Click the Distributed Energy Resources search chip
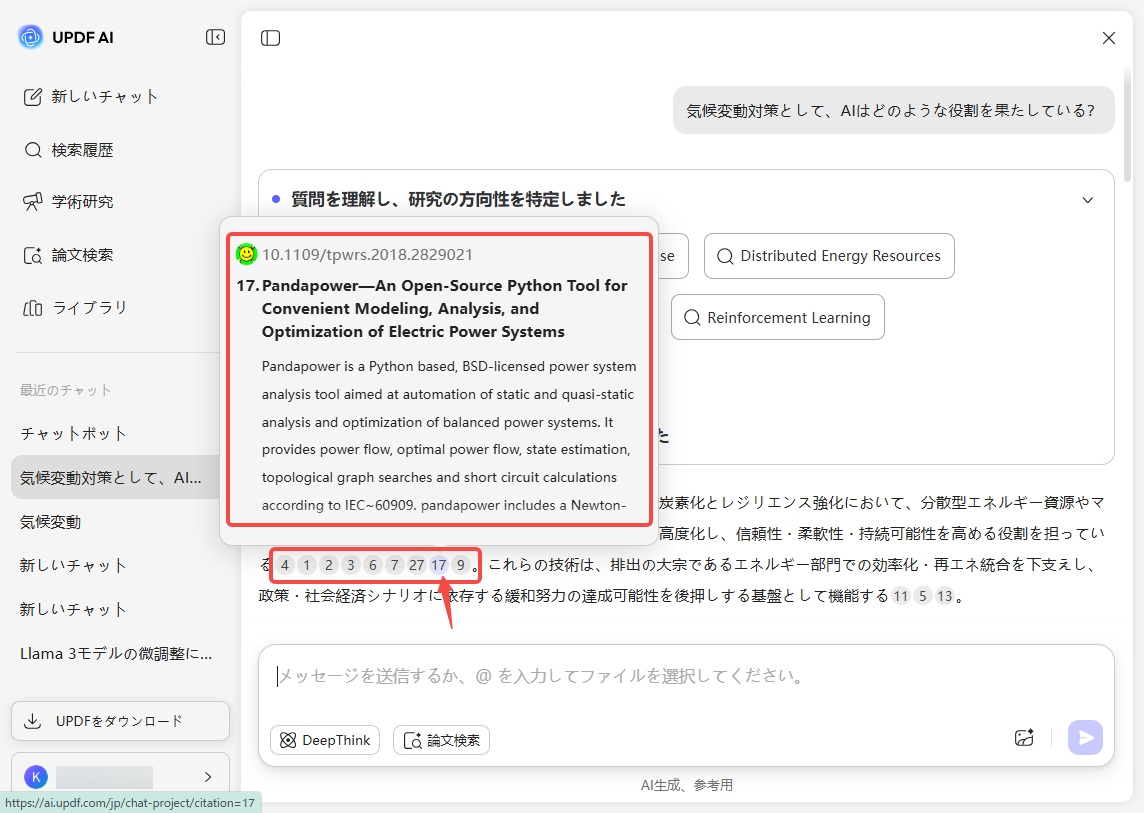Screen dimensions: 1144x813 coord(829,256)
